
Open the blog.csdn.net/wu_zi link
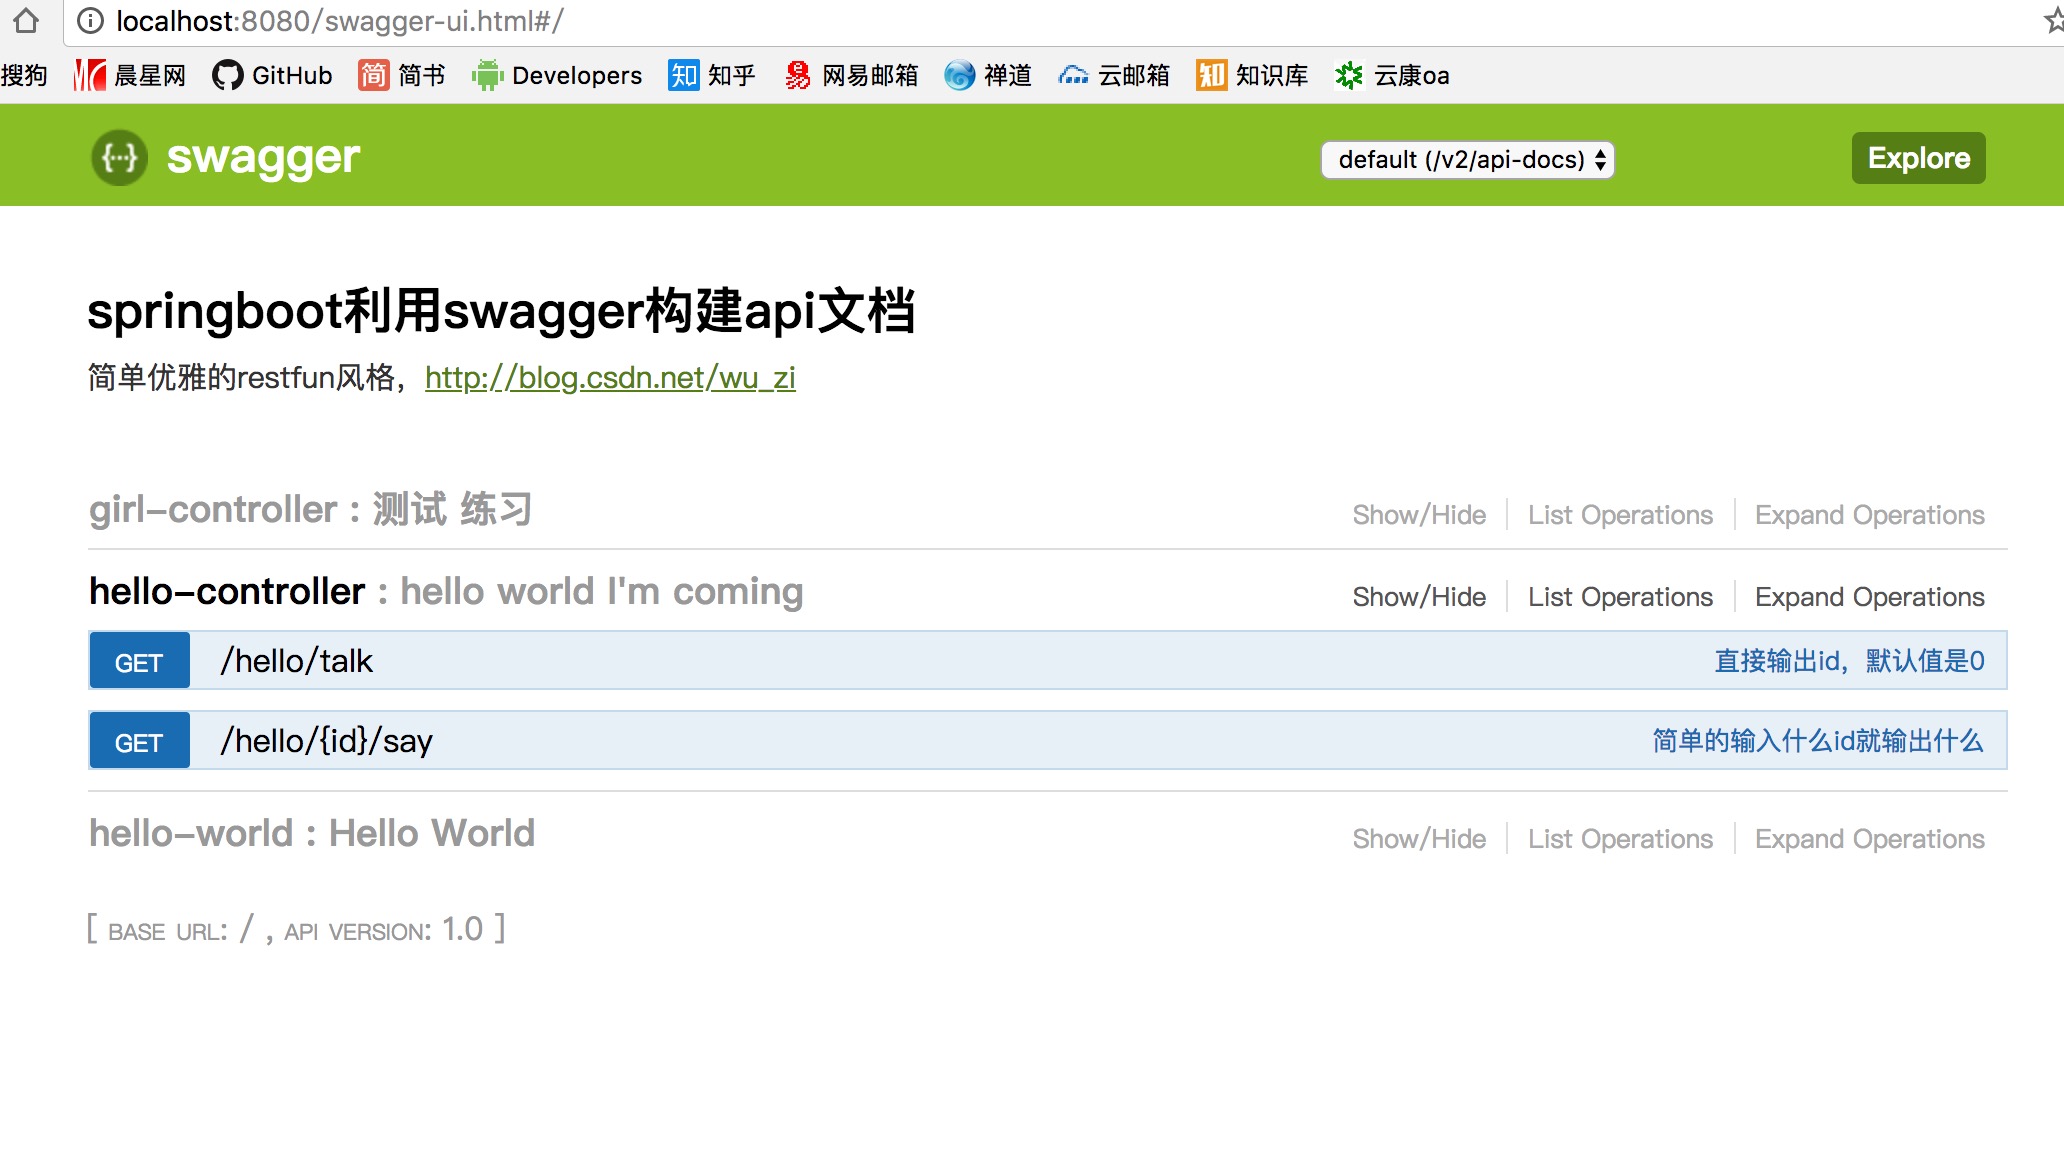tap(610, 378)
